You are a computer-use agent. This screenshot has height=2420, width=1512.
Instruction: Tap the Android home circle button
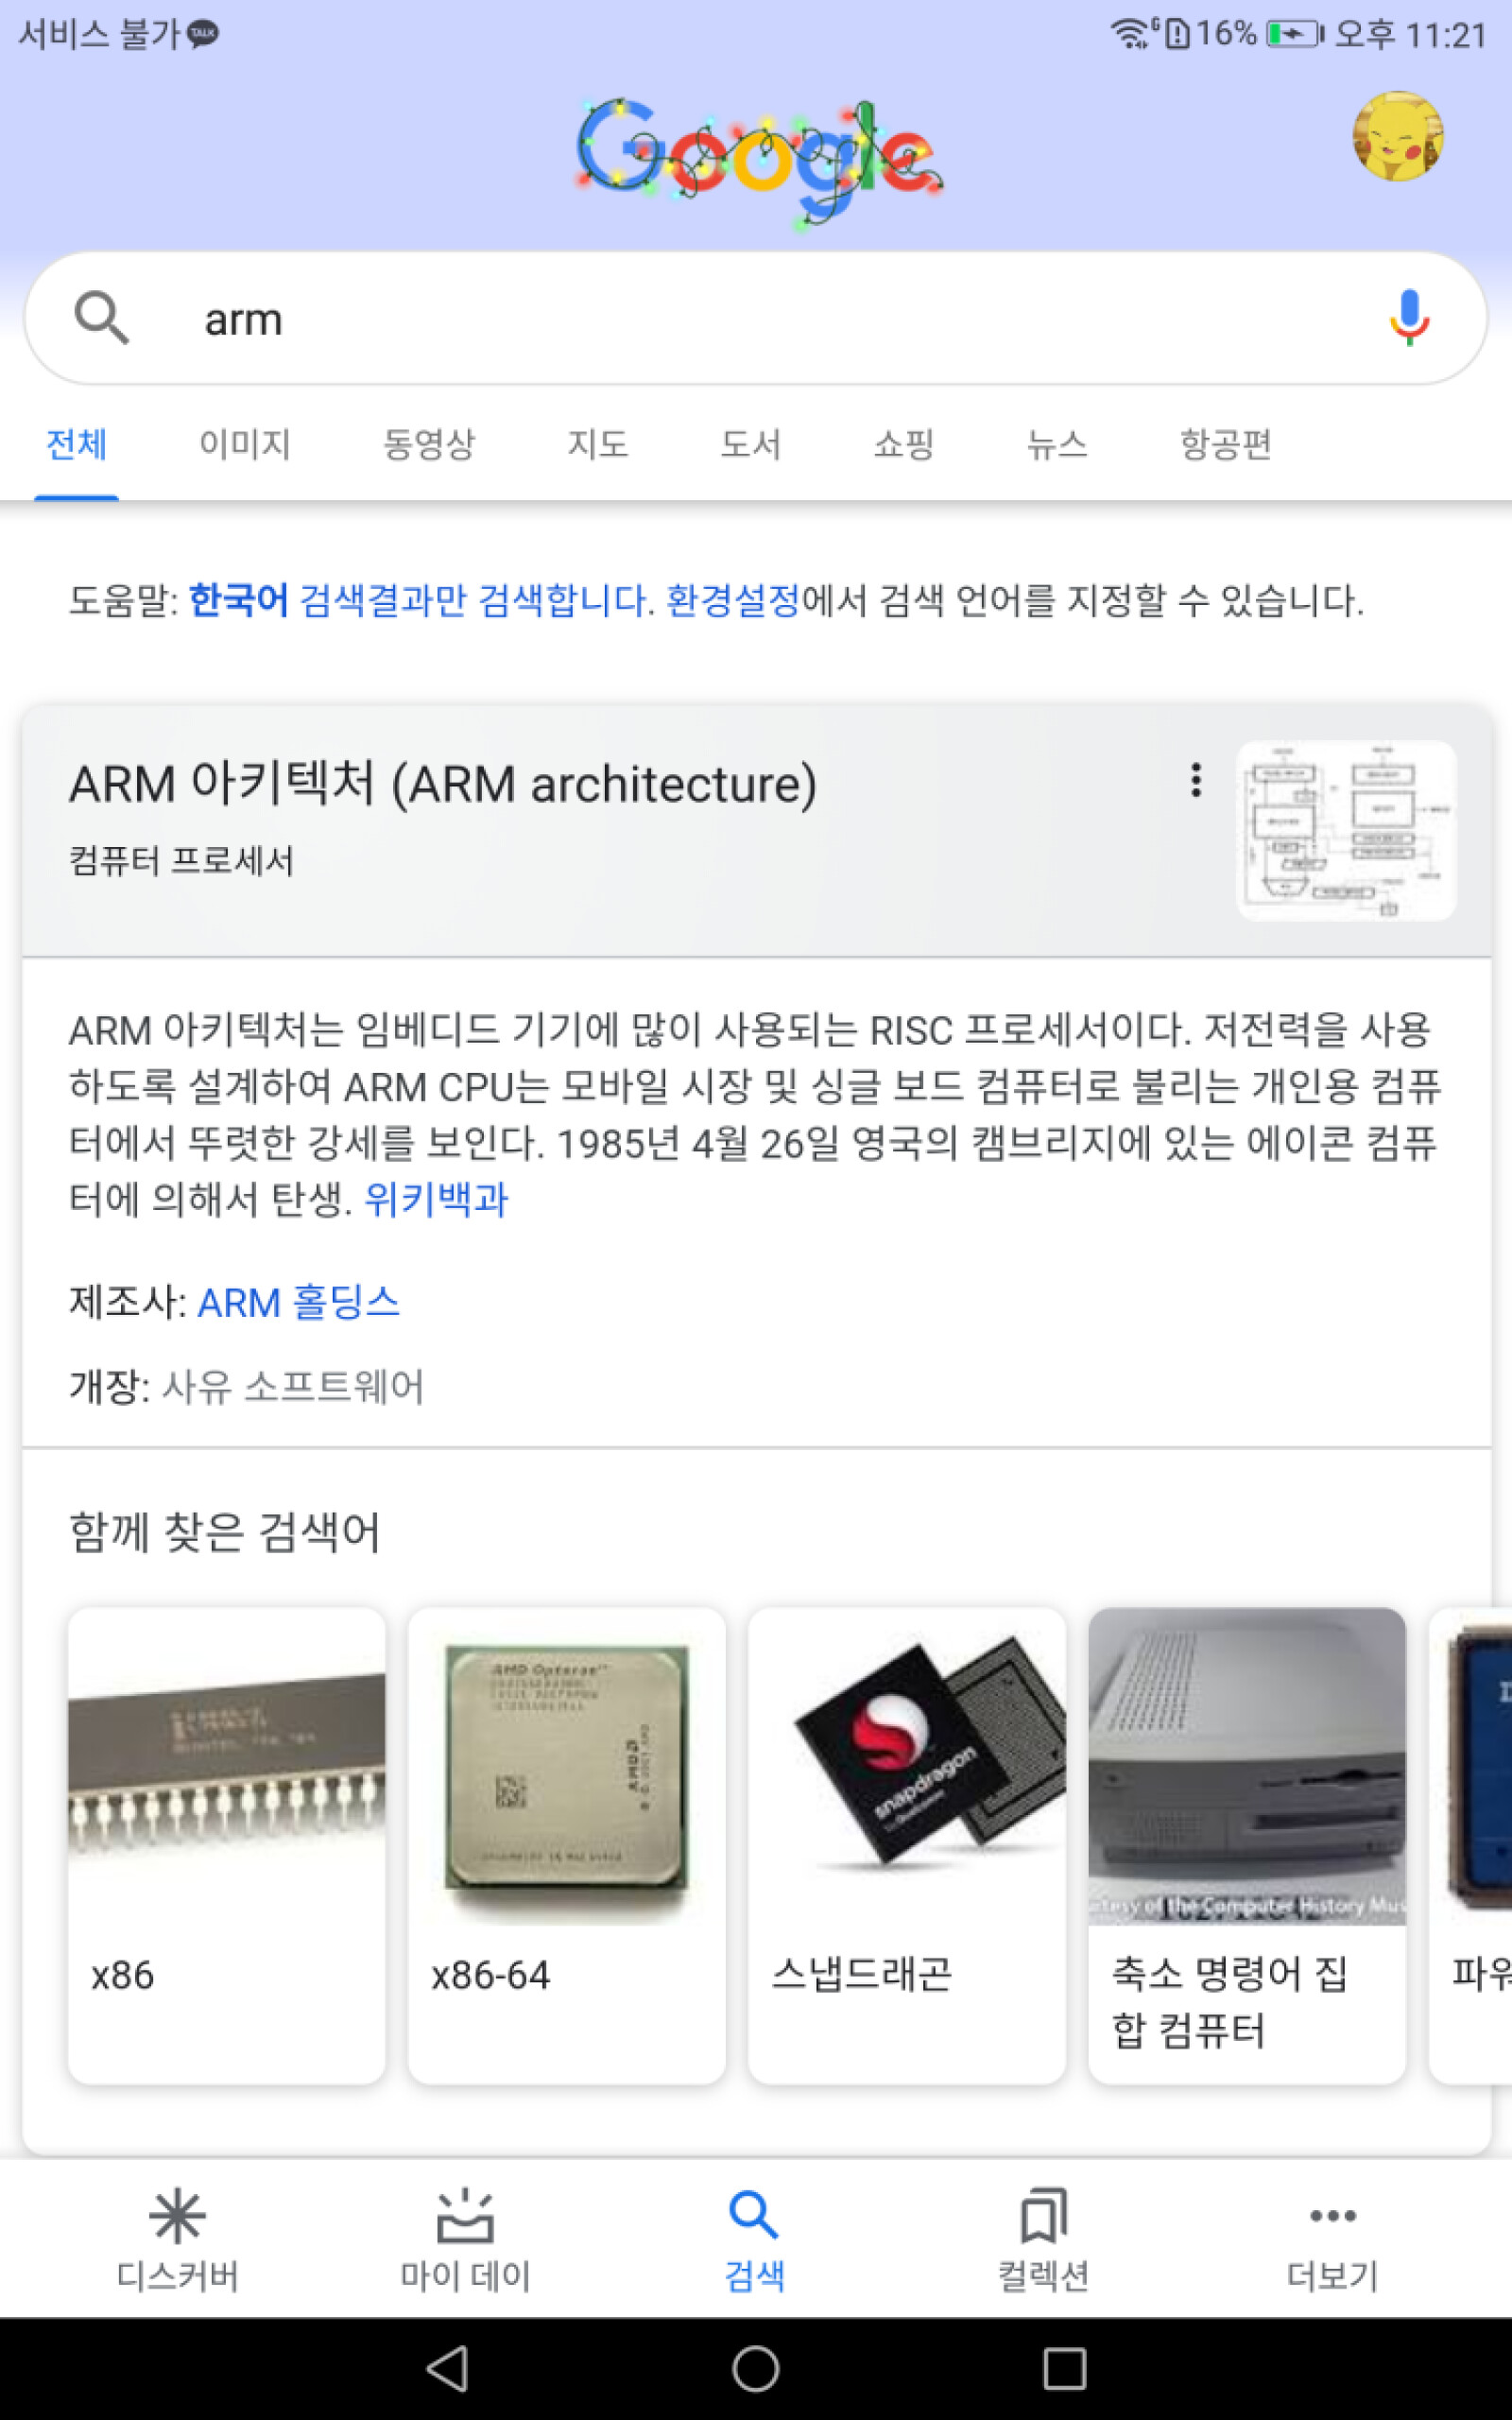point(756,2368)
